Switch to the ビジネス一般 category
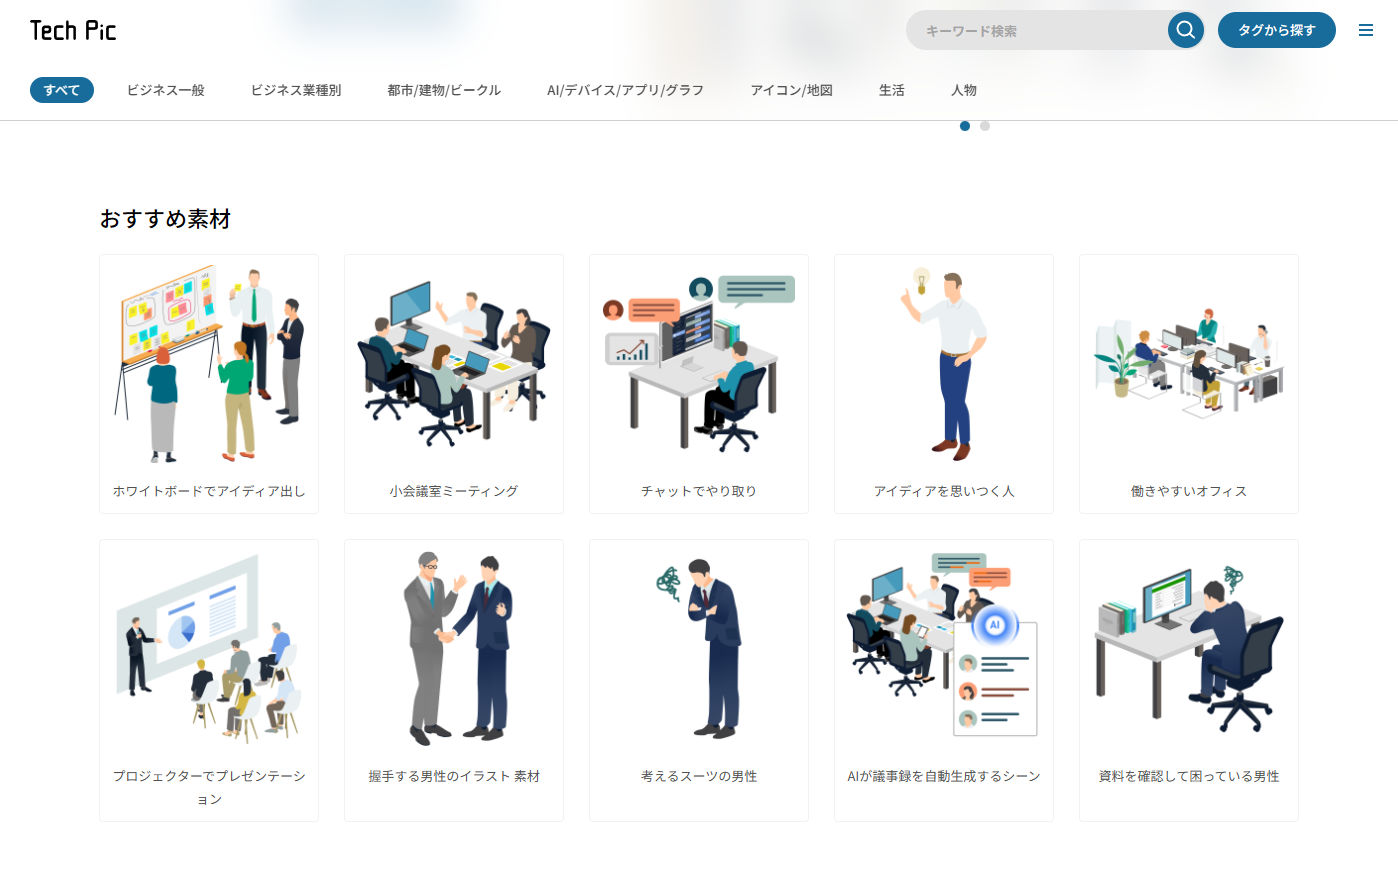 pyautogui.click(x=165, y=90)
